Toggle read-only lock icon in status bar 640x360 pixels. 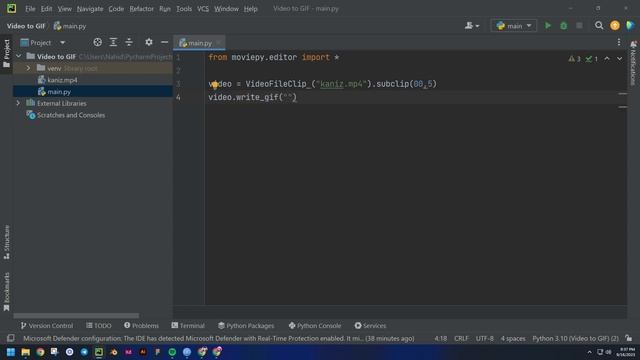pos(629,338)
